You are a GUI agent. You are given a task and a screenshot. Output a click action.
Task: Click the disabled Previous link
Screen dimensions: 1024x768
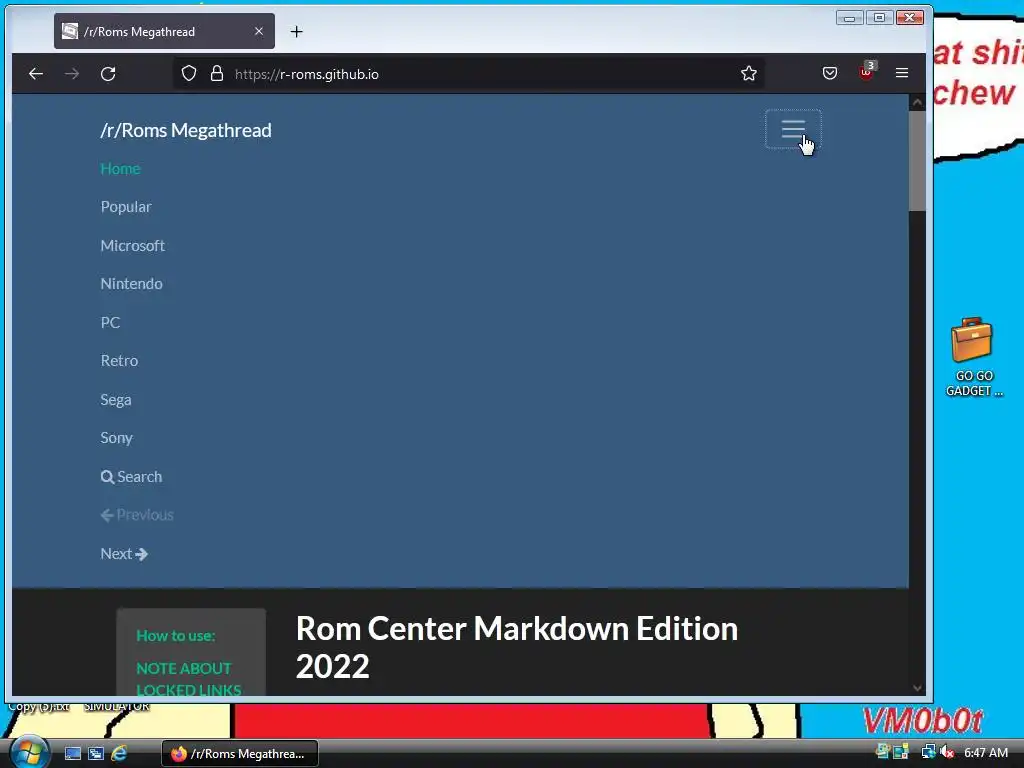coord(137,515)
